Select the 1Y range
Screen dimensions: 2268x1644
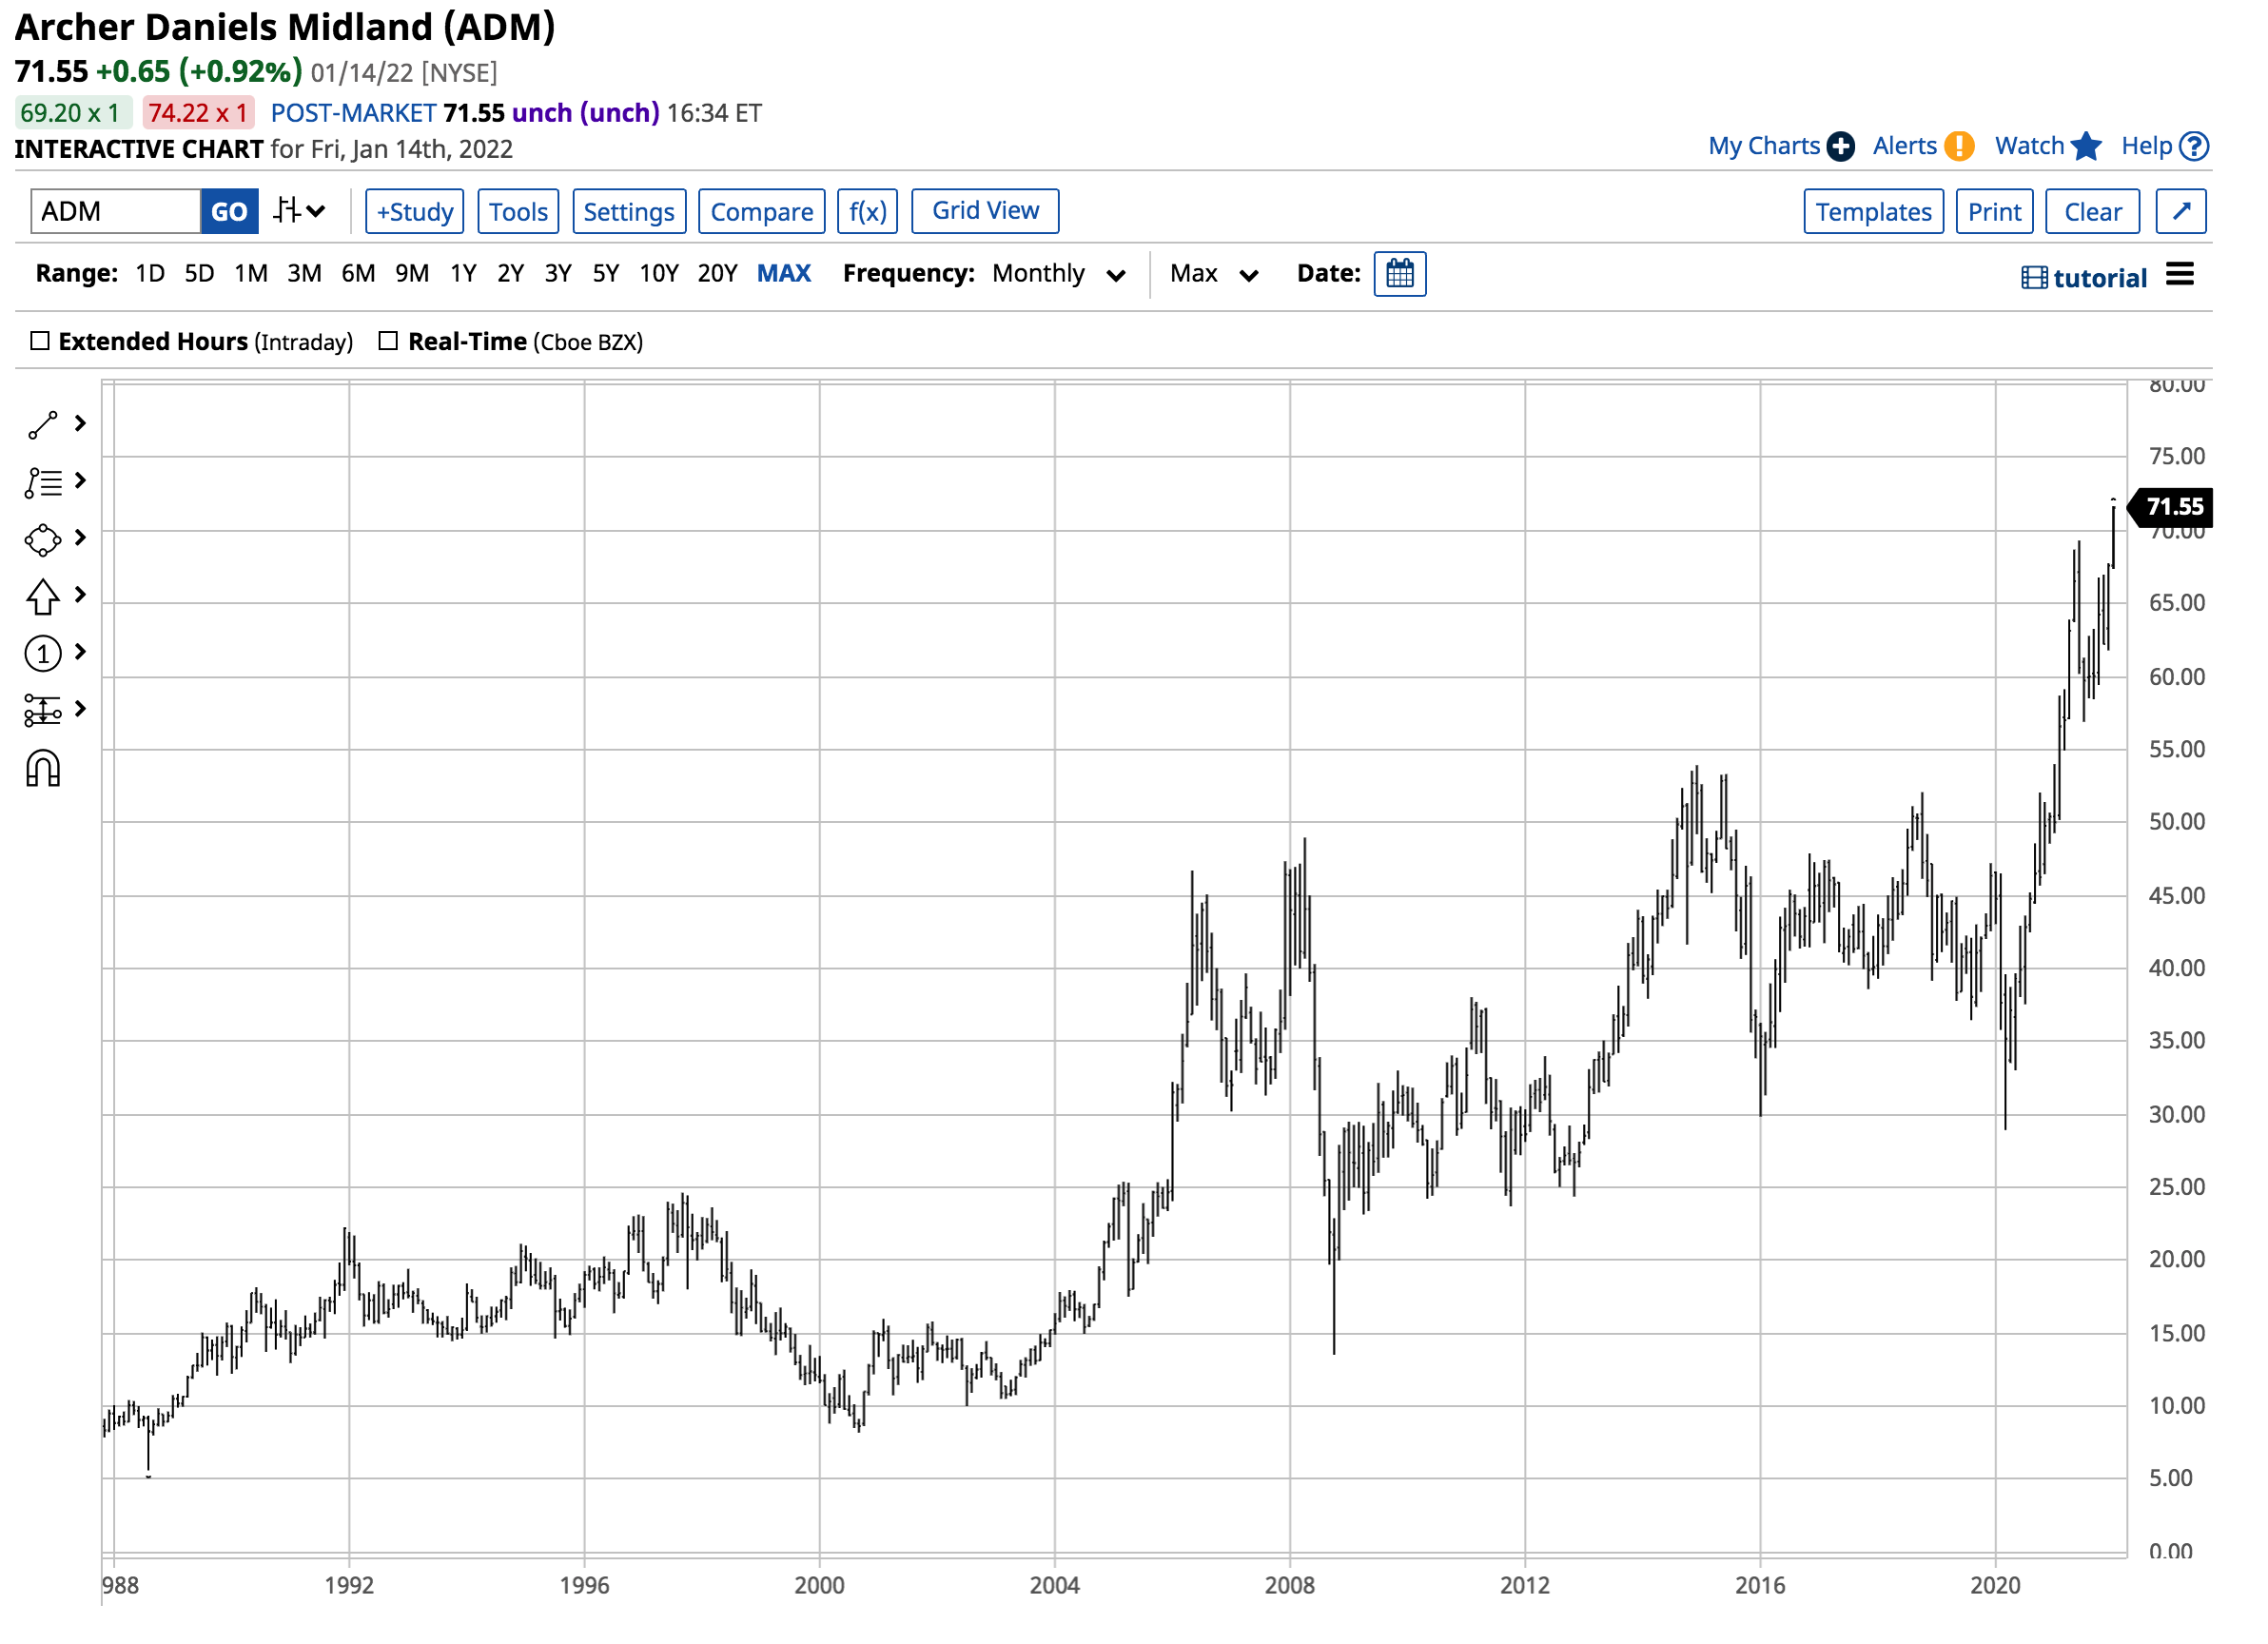click(x=464, y=274)
